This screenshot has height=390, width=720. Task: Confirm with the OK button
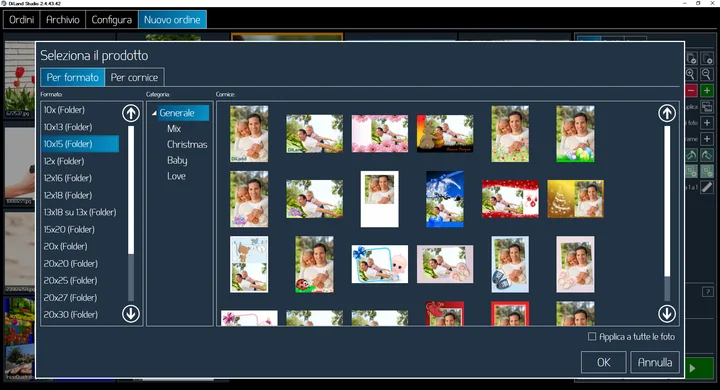[x=603, y=362]
